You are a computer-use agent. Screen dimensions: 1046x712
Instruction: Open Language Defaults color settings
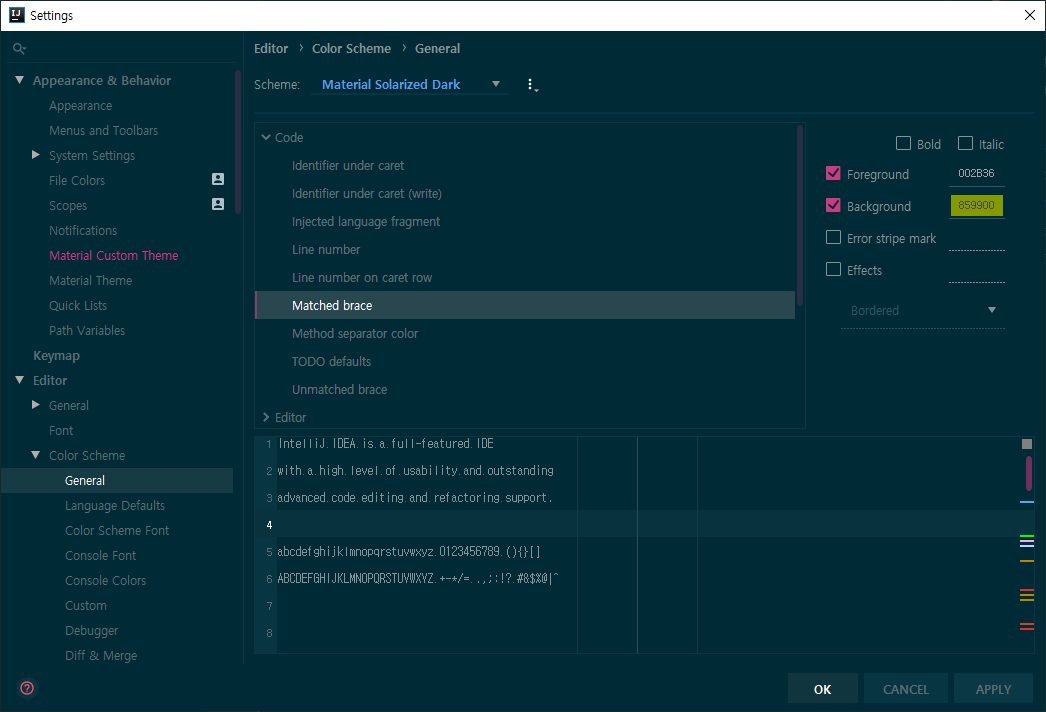pyautogui.click(x=115, y=506)
